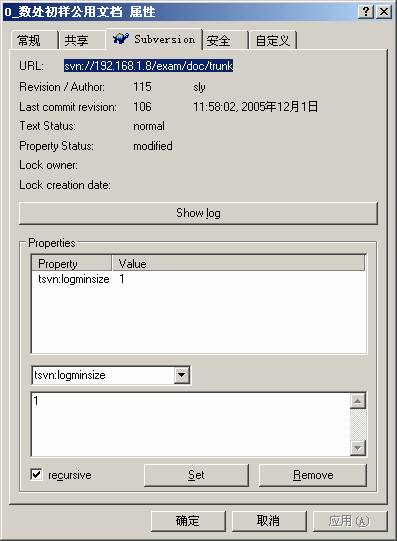Click the Remove button

313,475
